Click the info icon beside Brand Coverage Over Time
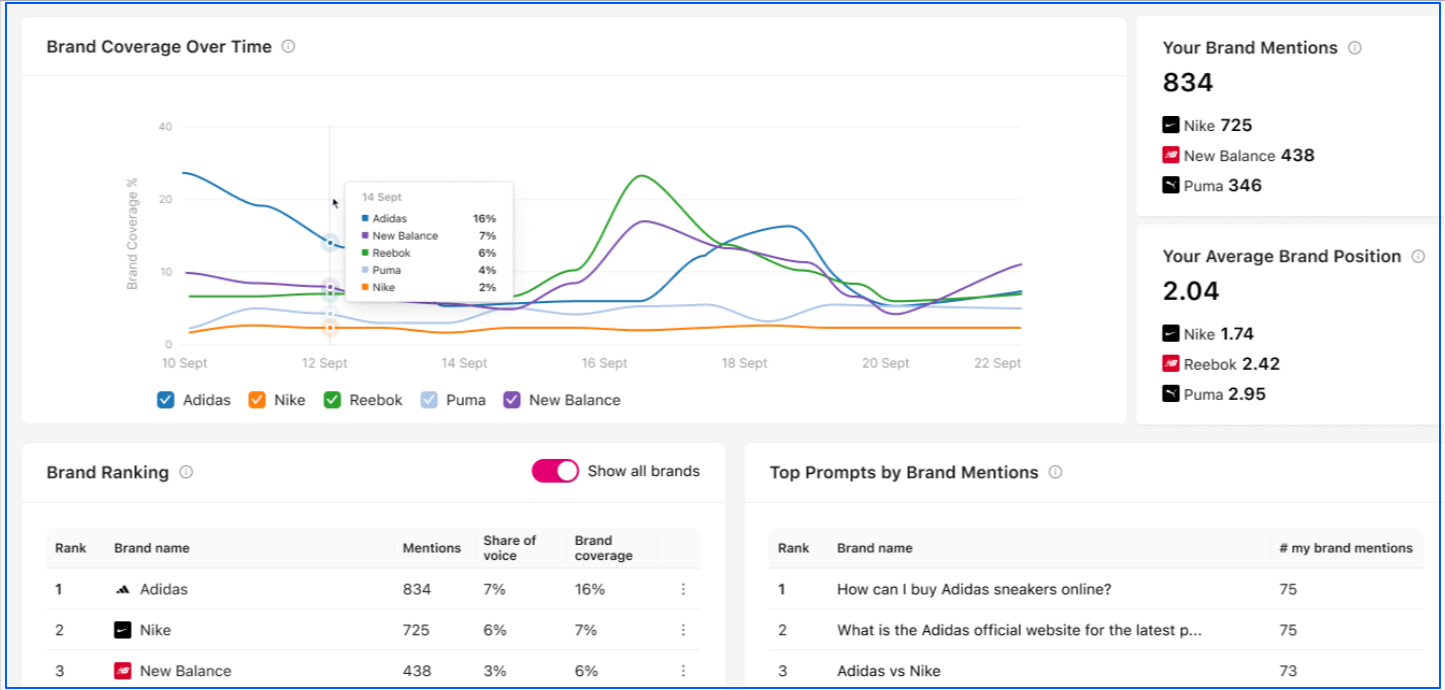This screenshot has width=1445, height=690. point(288,46)
